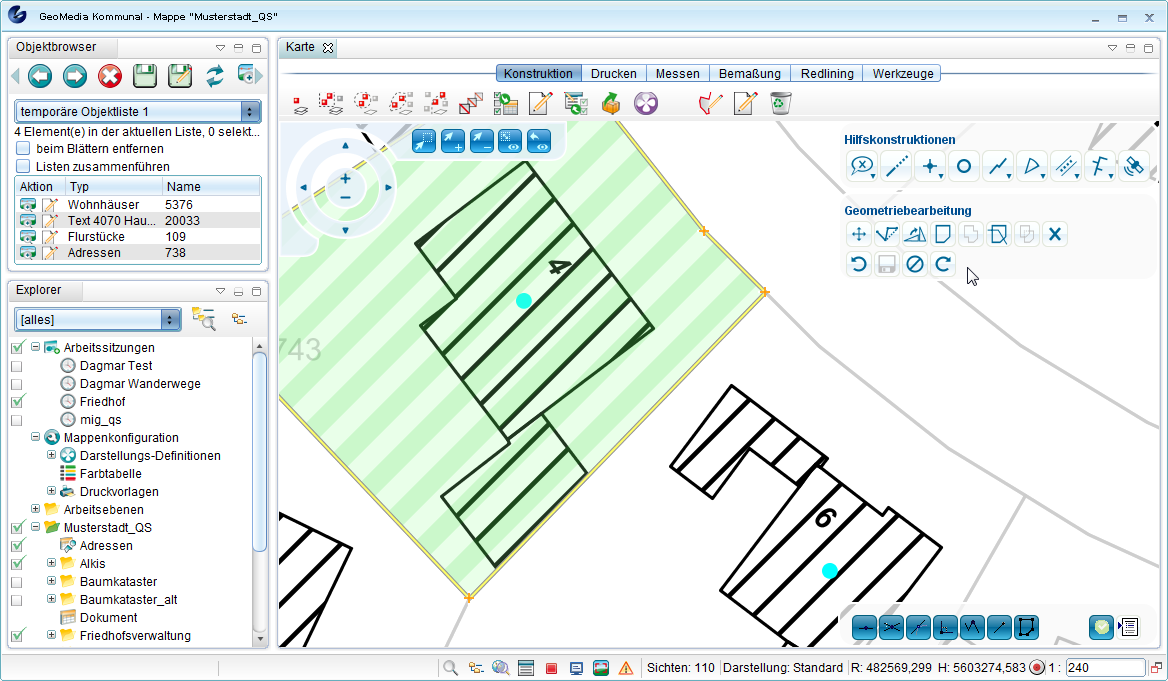Click the scale input field showing 240
The width and height of the screenshot is (1168, 681).
click(1103, 667)
